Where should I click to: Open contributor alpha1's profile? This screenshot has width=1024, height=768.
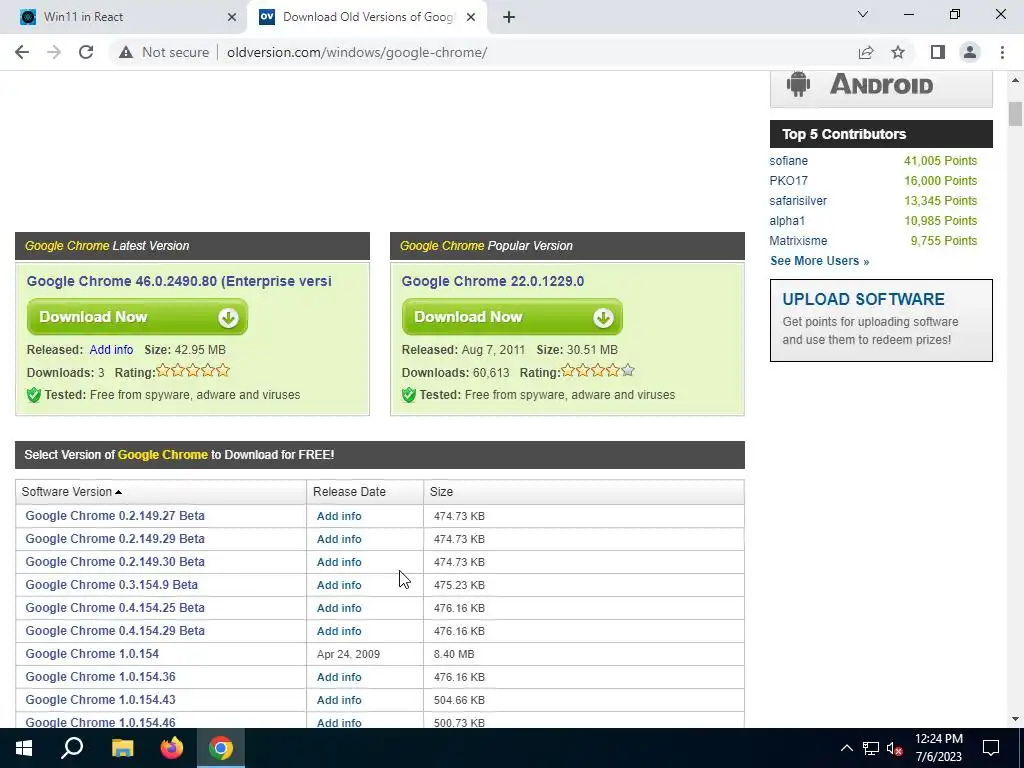[787, 221]
